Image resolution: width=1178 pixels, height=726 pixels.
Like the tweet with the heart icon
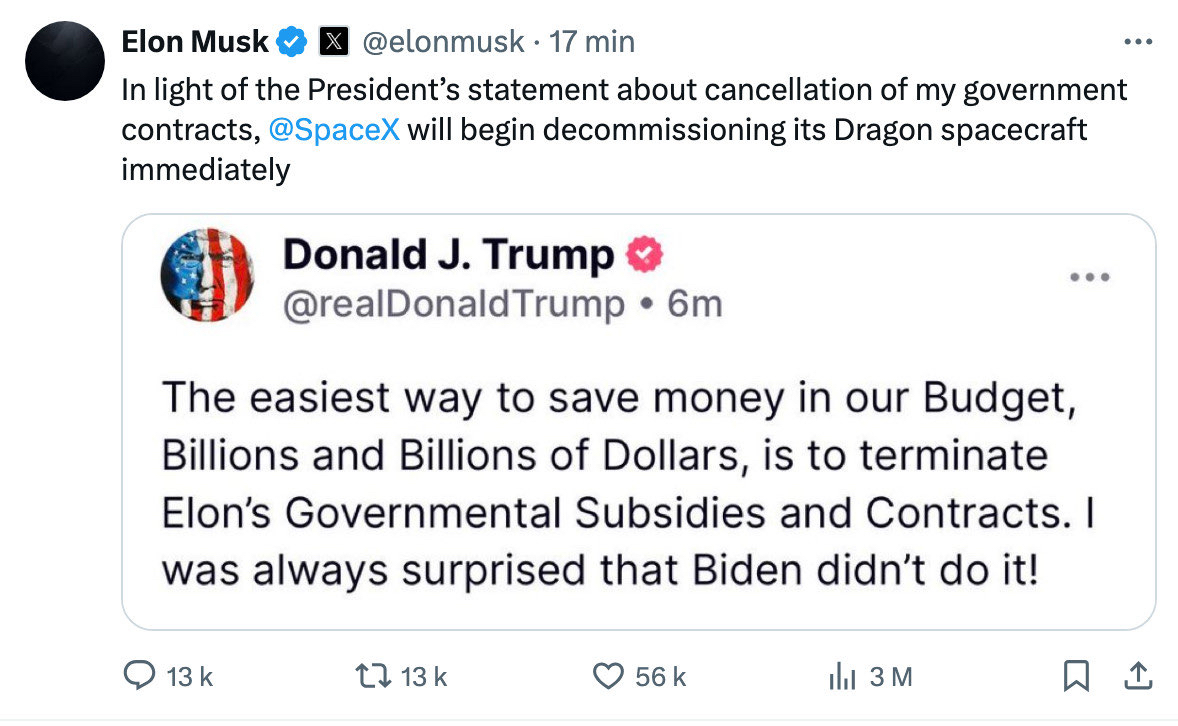[x=609, y=677]
